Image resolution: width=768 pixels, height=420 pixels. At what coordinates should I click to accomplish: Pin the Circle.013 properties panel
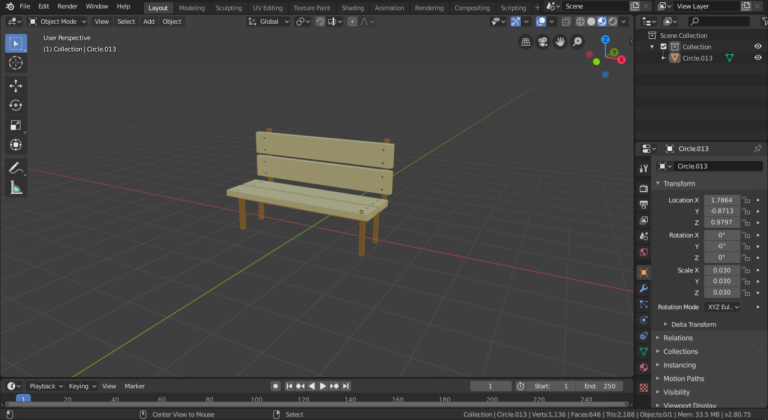pos(757,148)
